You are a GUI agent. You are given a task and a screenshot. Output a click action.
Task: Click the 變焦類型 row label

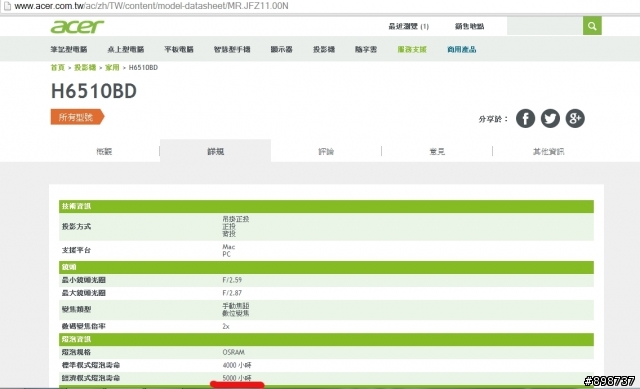coord(76,309)
